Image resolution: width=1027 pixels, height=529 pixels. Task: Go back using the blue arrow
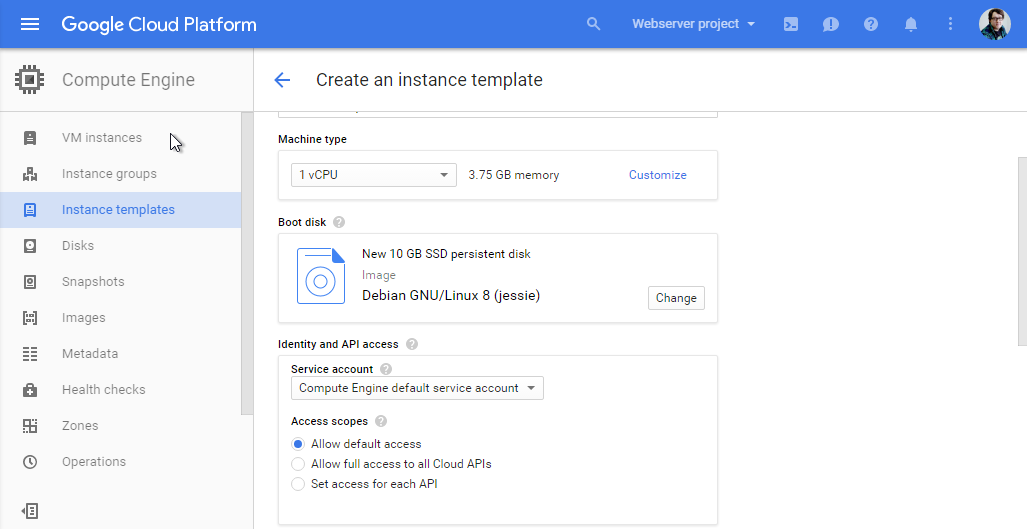pos(282,80)
